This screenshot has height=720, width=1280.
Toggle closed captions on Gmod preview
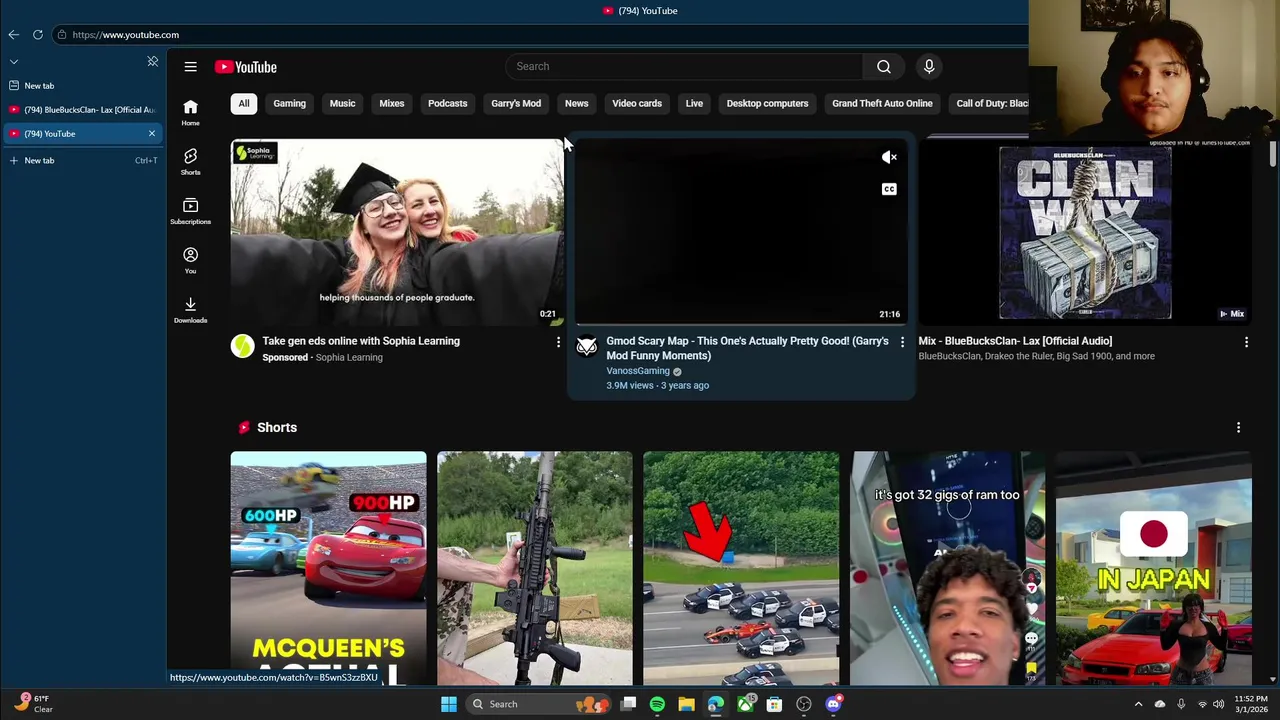click(889, 189)
